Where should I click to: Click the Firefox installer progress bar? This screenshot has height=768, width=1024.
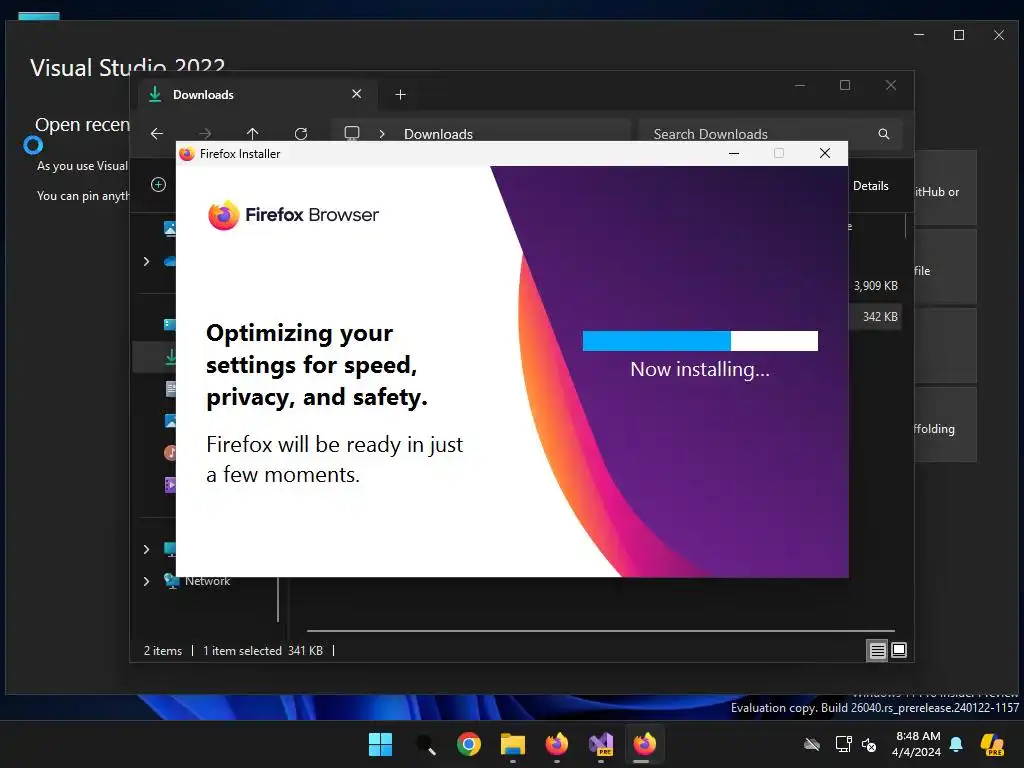click(x=700, y=341)
